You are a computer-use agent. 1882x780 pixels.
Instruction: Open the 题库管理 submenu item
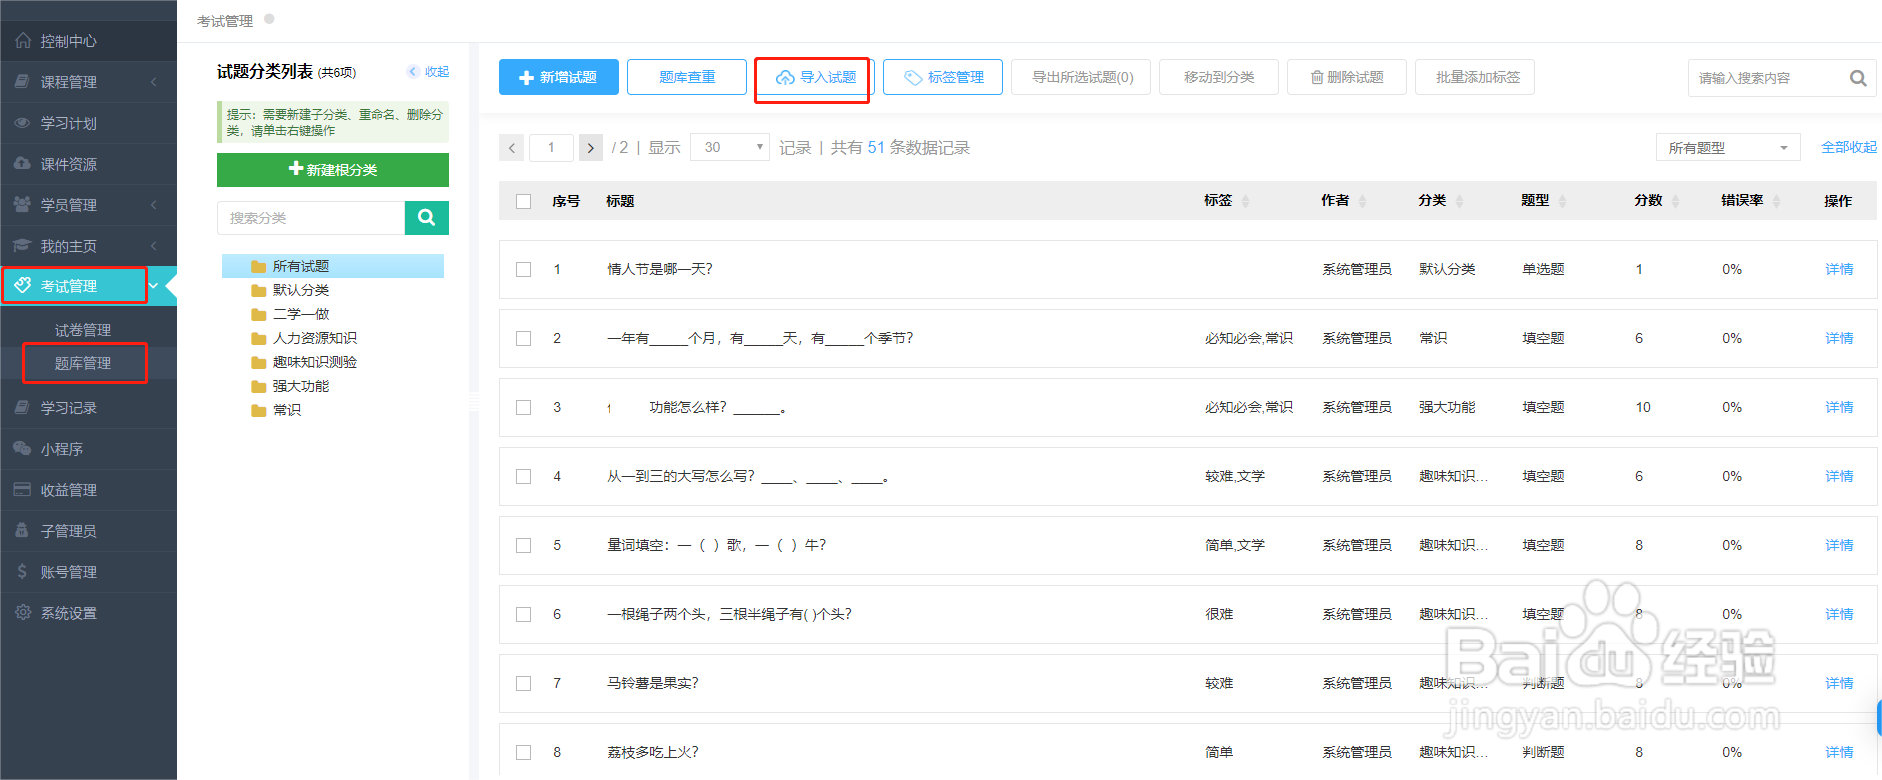pos(83,363)
